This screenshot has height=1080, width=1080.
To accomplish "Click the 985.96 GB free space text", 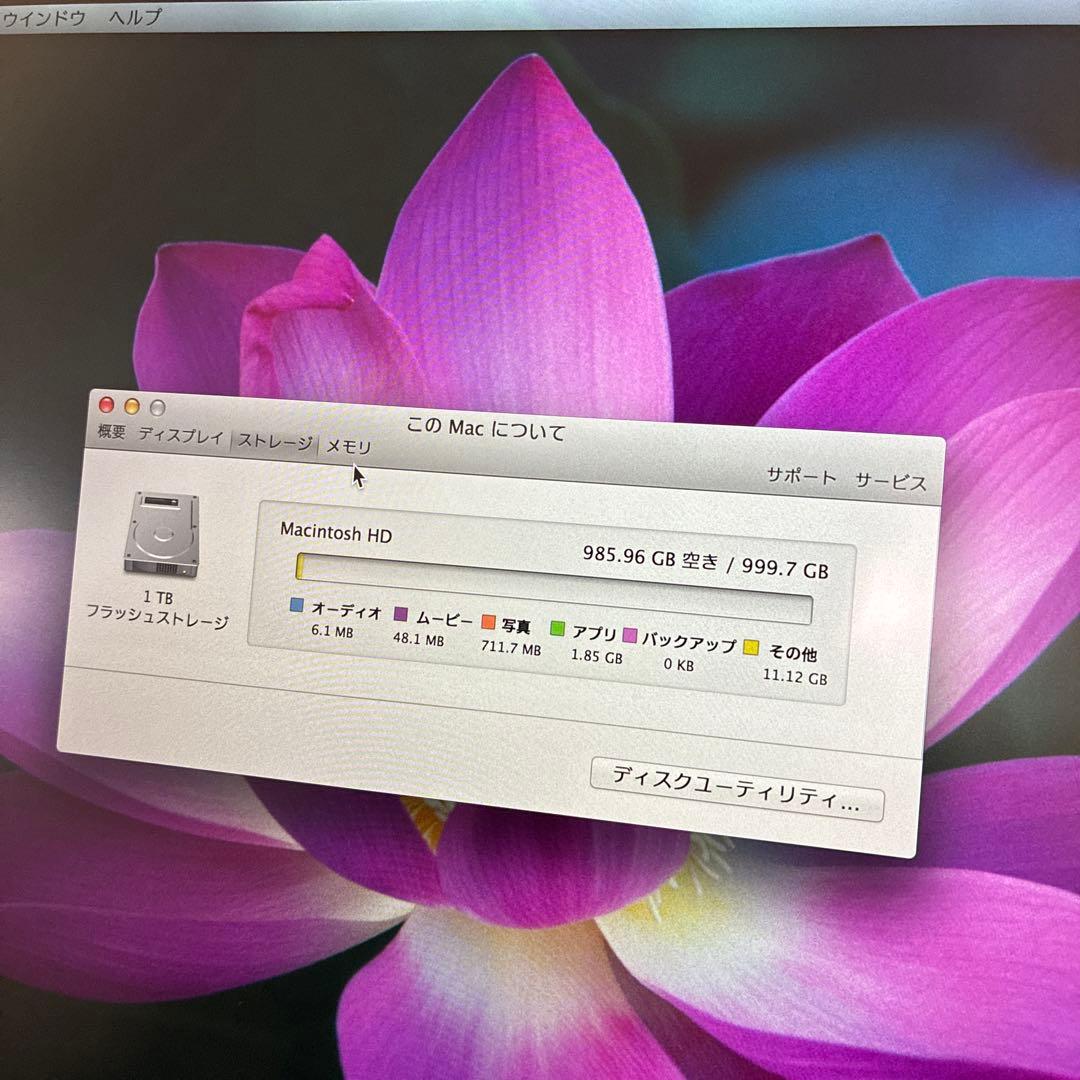I will 650,557.
